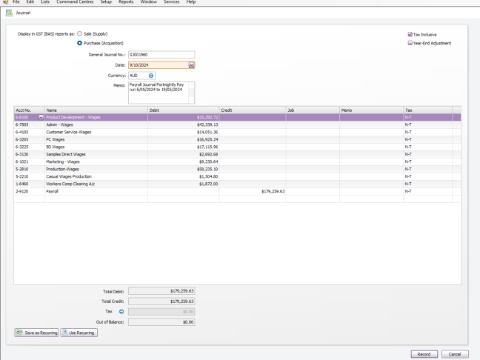This screenshot has width=480, height=360.
Task: Click the Job column header
Action: pos(313,110)
